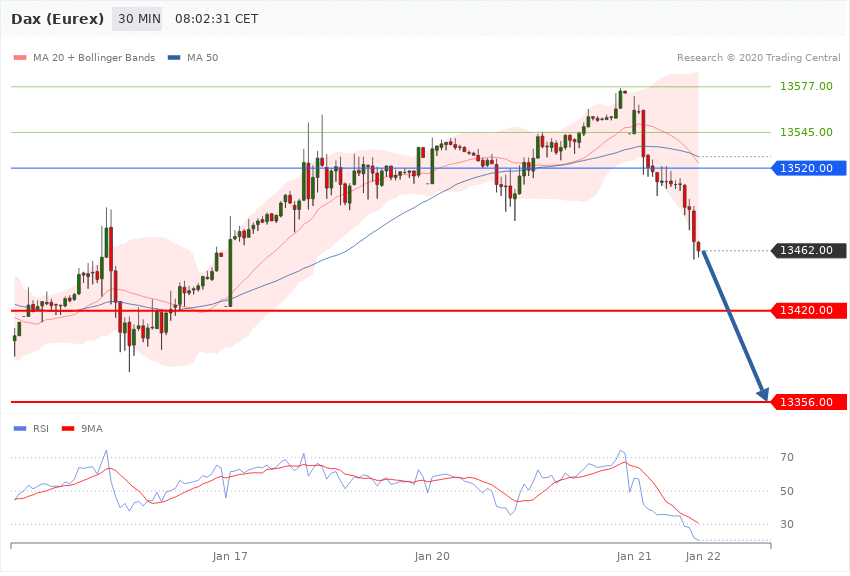Click the 13545.00 resistance level label
Screen dimensions: 850x576
pos(806,132)
